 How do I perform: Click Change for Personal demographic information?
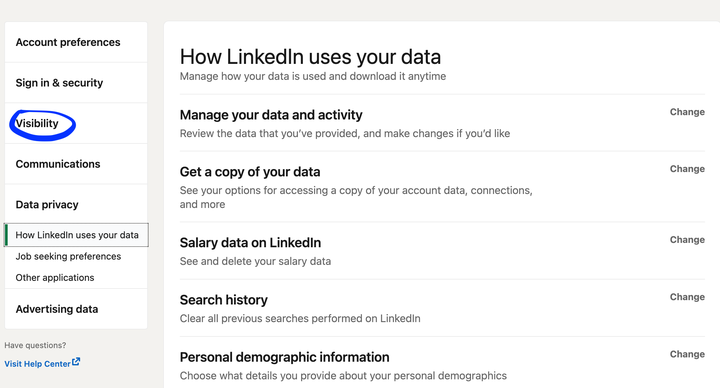(687, 354)
